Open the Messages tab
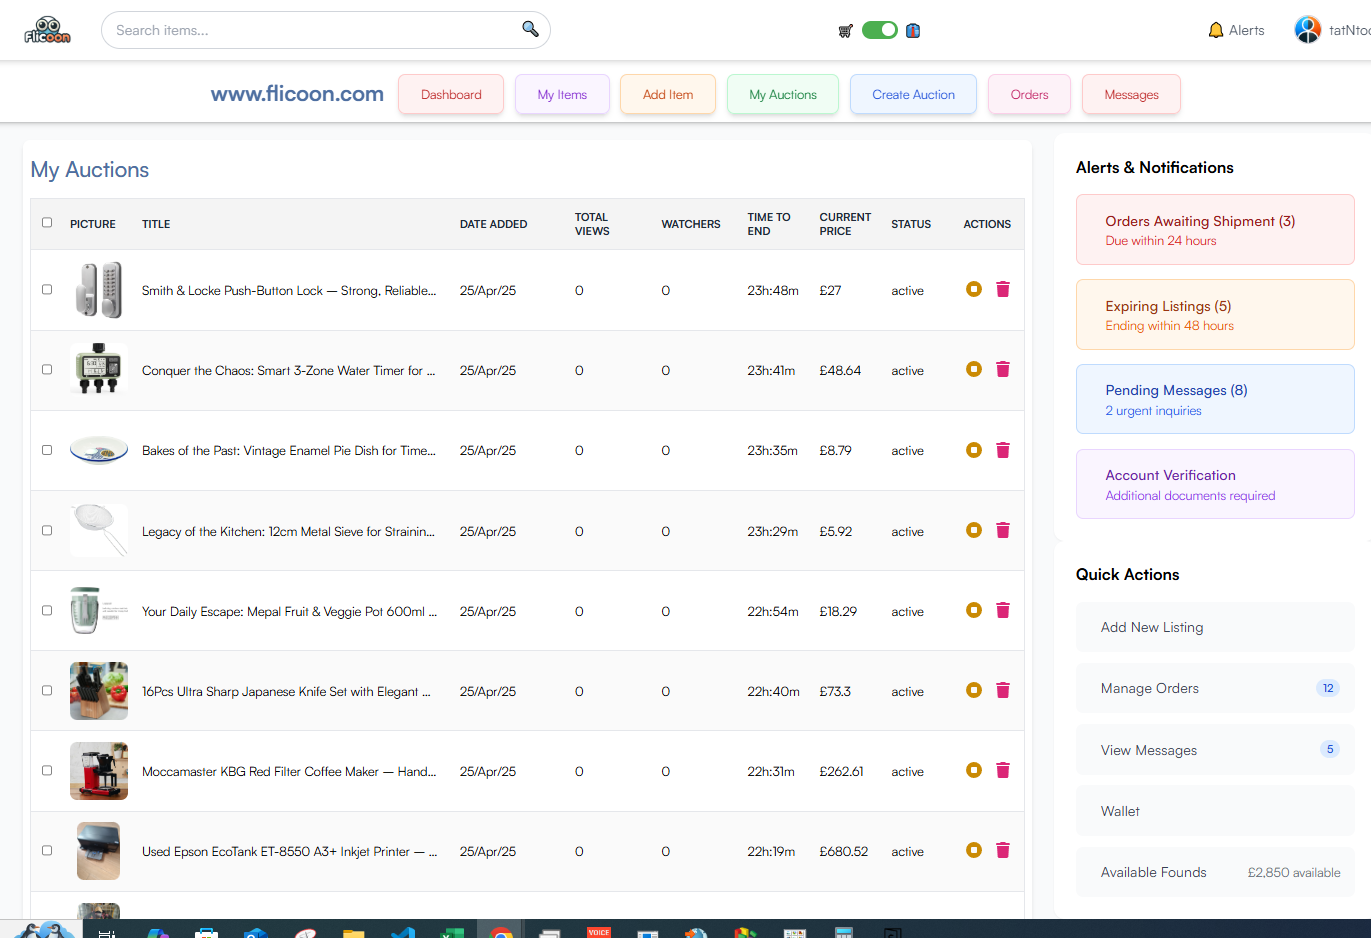The image size is (1371, 938). [x=1131, y=94]
